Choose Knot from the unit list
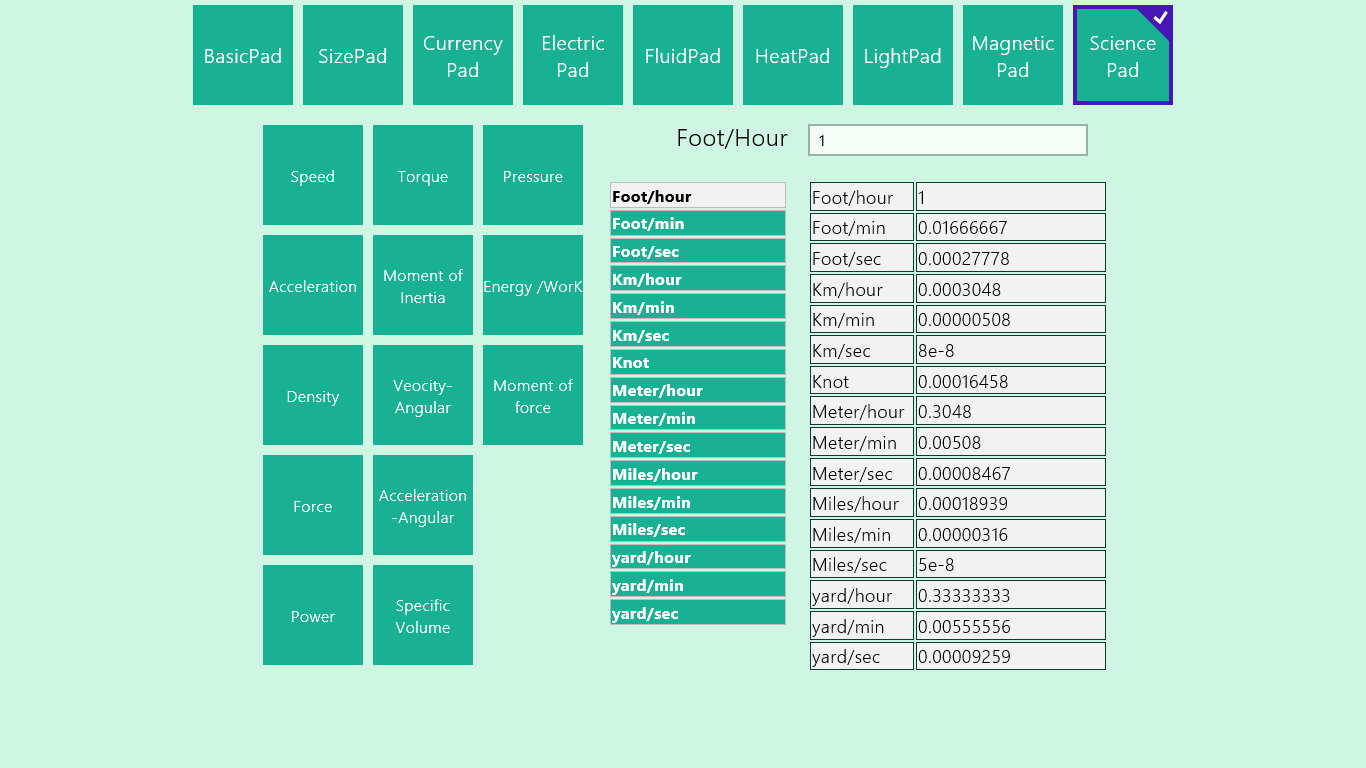 point(697,362)
